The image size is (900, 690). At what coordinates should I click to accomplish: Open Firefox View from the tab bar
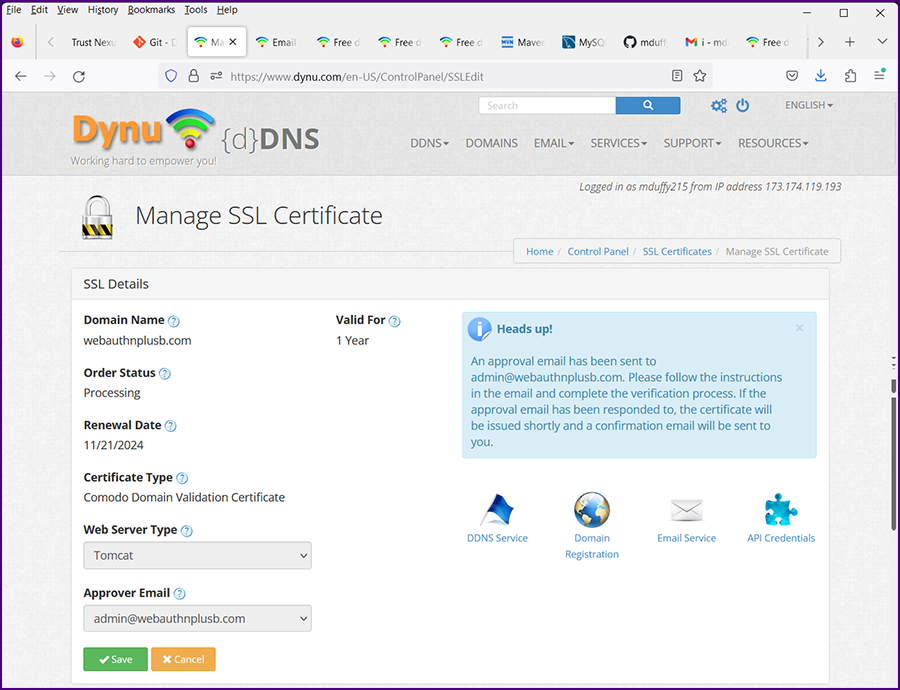pyautogui.click(x=18, y=42)
